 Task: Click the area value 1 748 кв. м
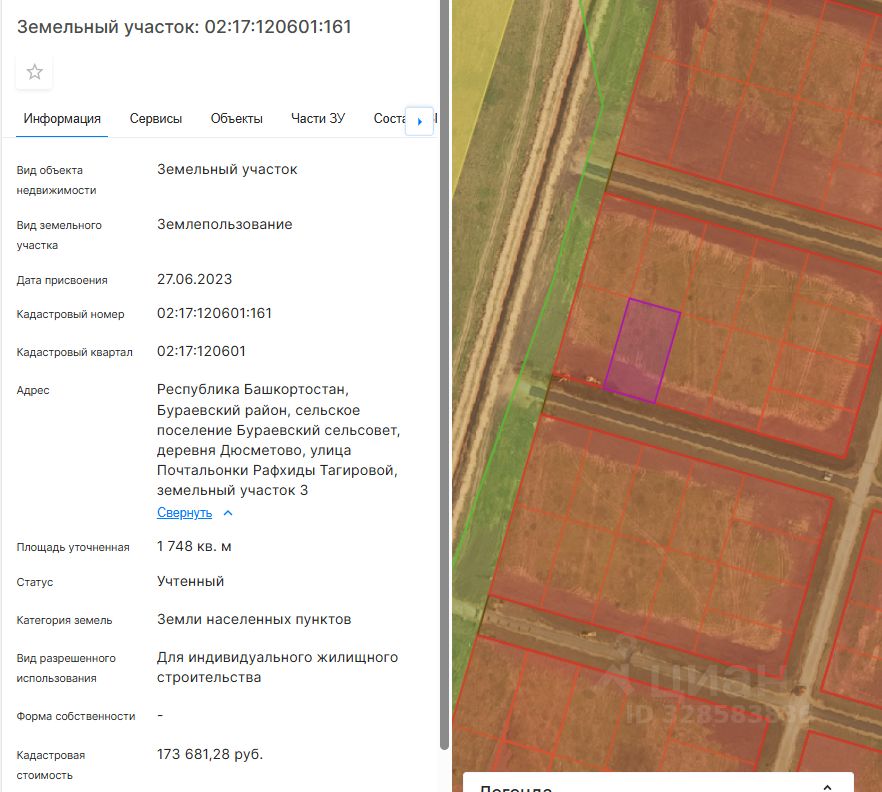point(194,546)
